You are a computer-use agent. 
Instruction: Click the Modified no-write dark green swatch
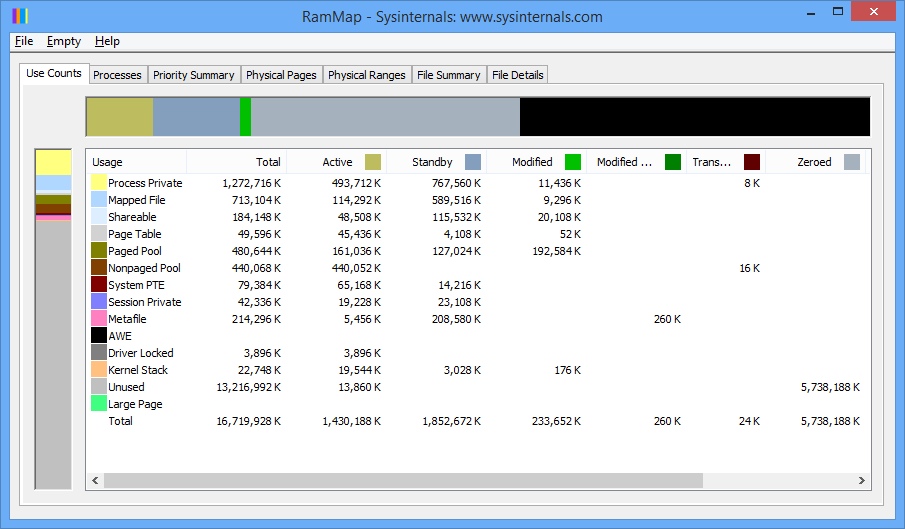[x=673, y=162]
